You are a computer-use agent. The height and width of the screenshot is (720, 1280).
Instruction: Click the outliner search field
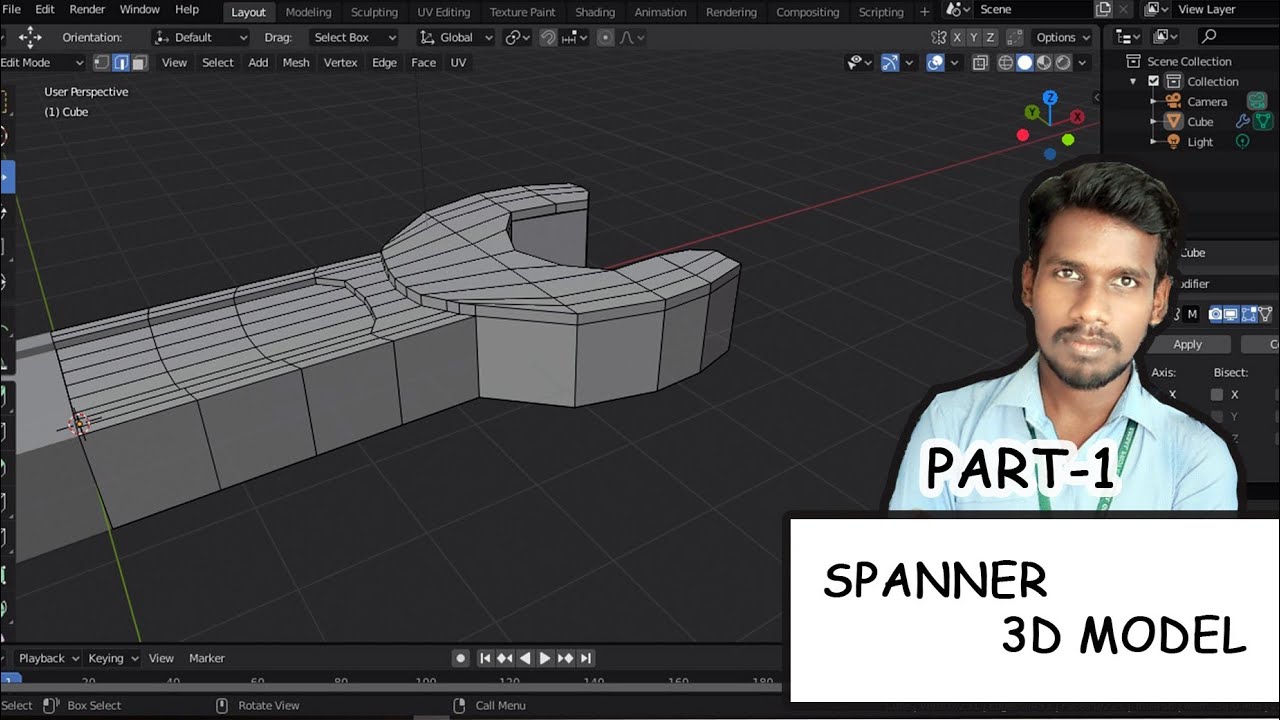point(1237,36)
